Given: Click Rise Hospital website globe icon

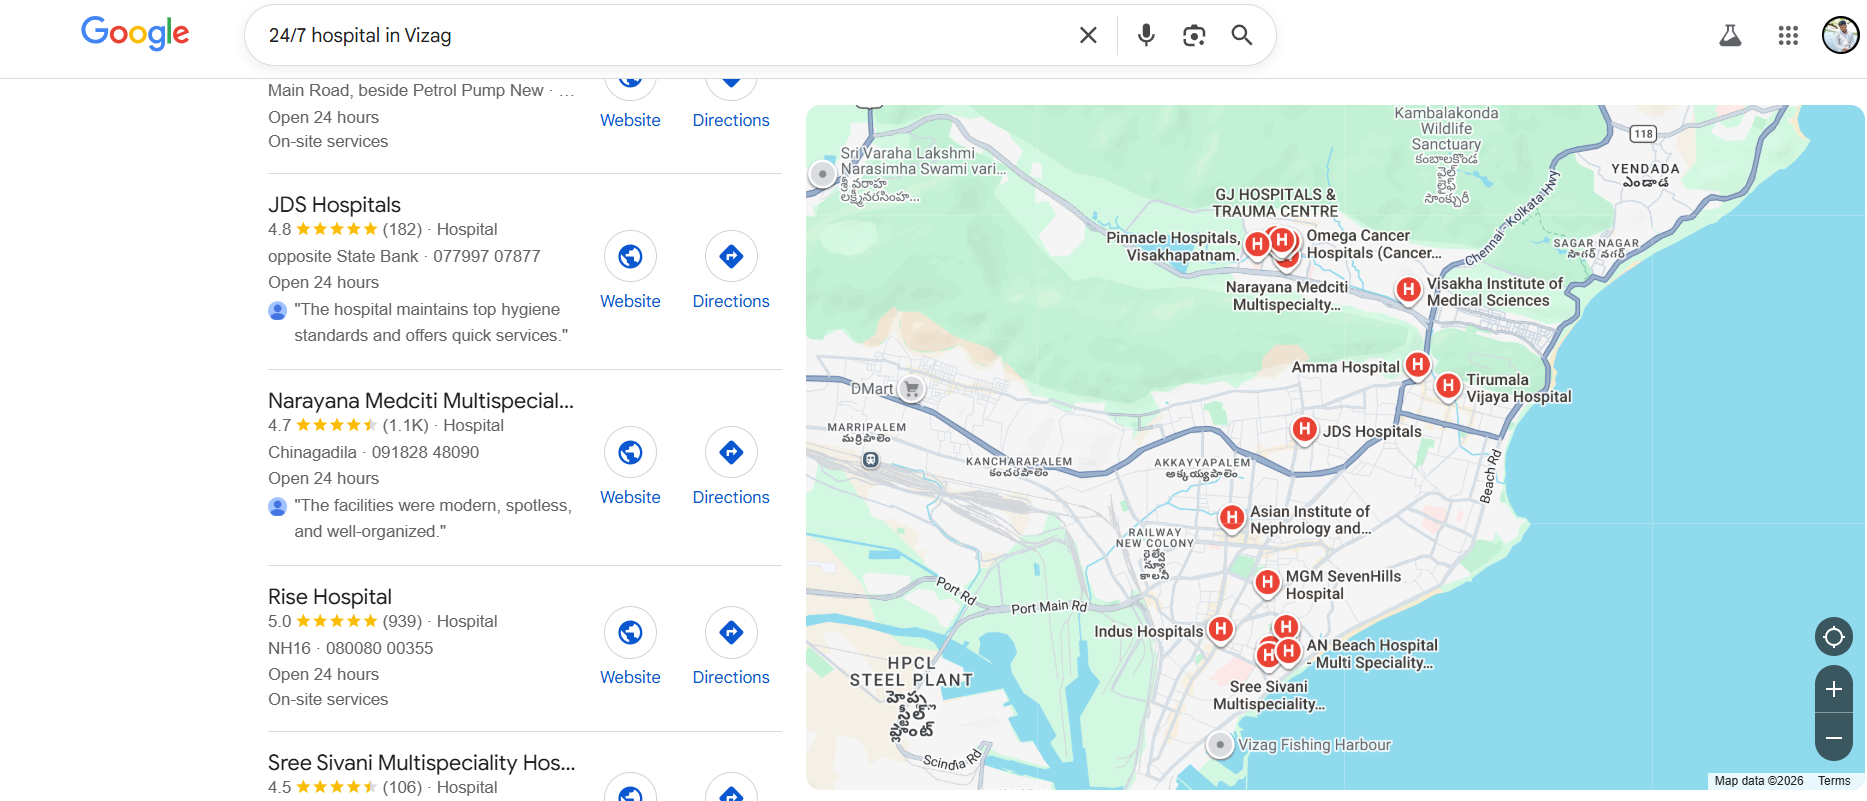Looking at the screenshot, I should (630, 633).
